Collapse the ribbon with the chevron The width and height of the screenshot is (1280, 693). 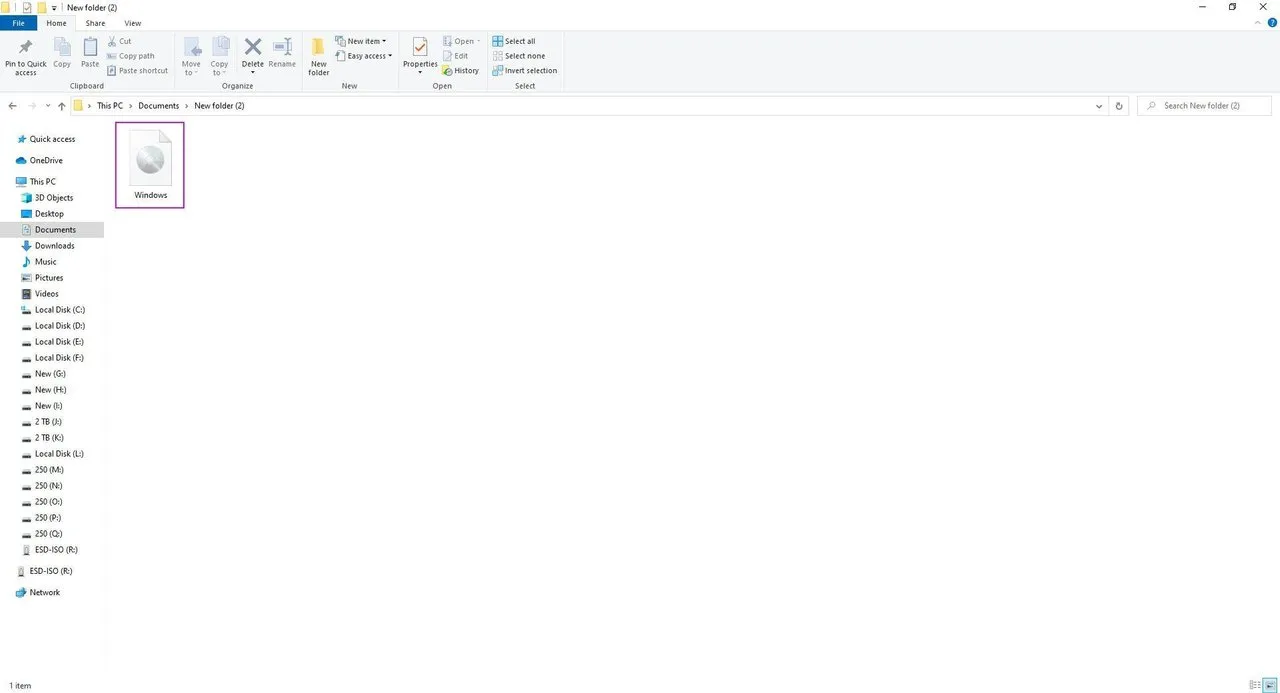tap(1256, 23)
